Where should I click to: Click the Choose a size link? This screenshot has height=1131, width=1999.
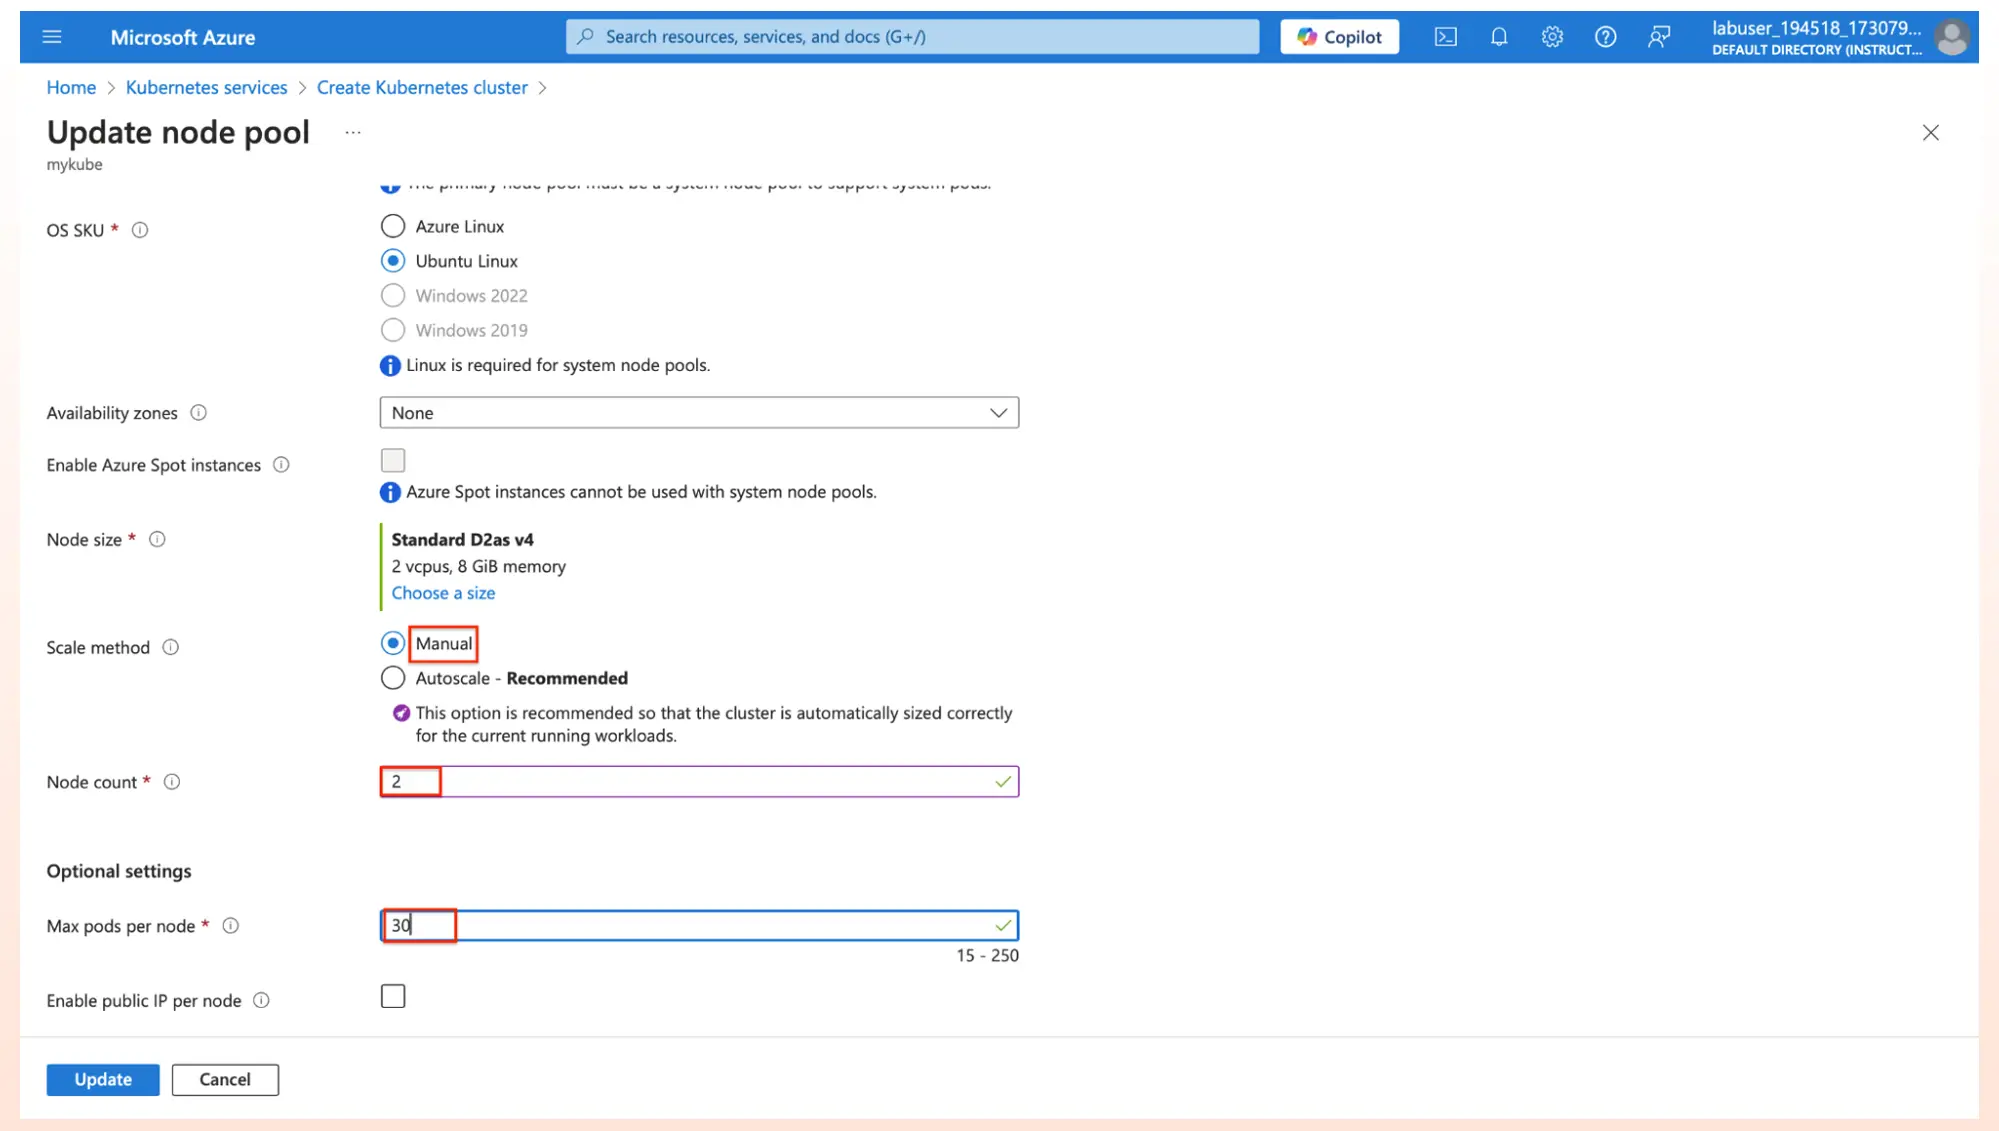[x=443, y=593]
